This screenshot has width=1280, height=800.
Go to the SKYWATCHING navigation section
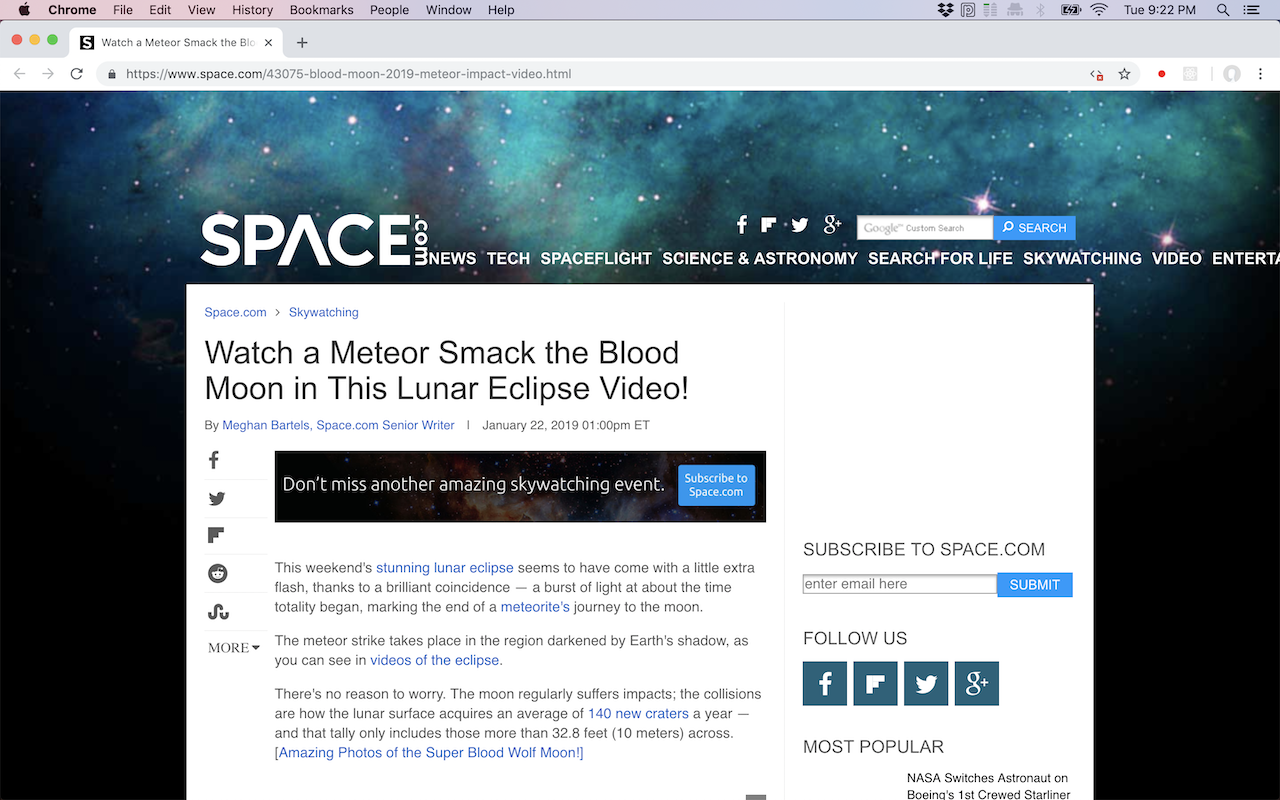[x=1082, y=258]
